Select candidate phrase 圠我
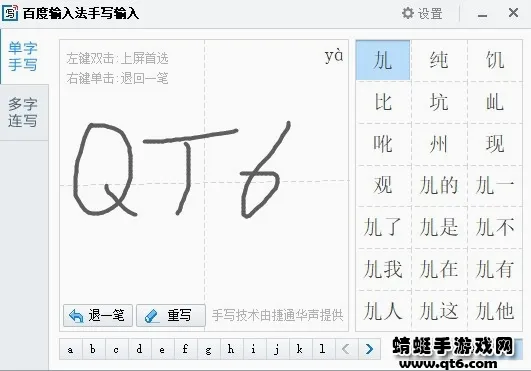Viewport: 531px width, 371px height. click(x=383, y=269)
